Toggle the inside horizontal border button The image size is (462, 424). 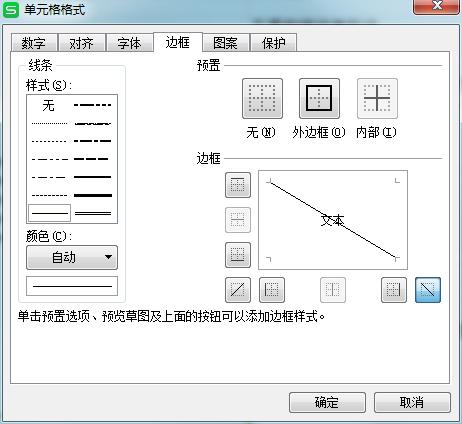pos(238,220)
